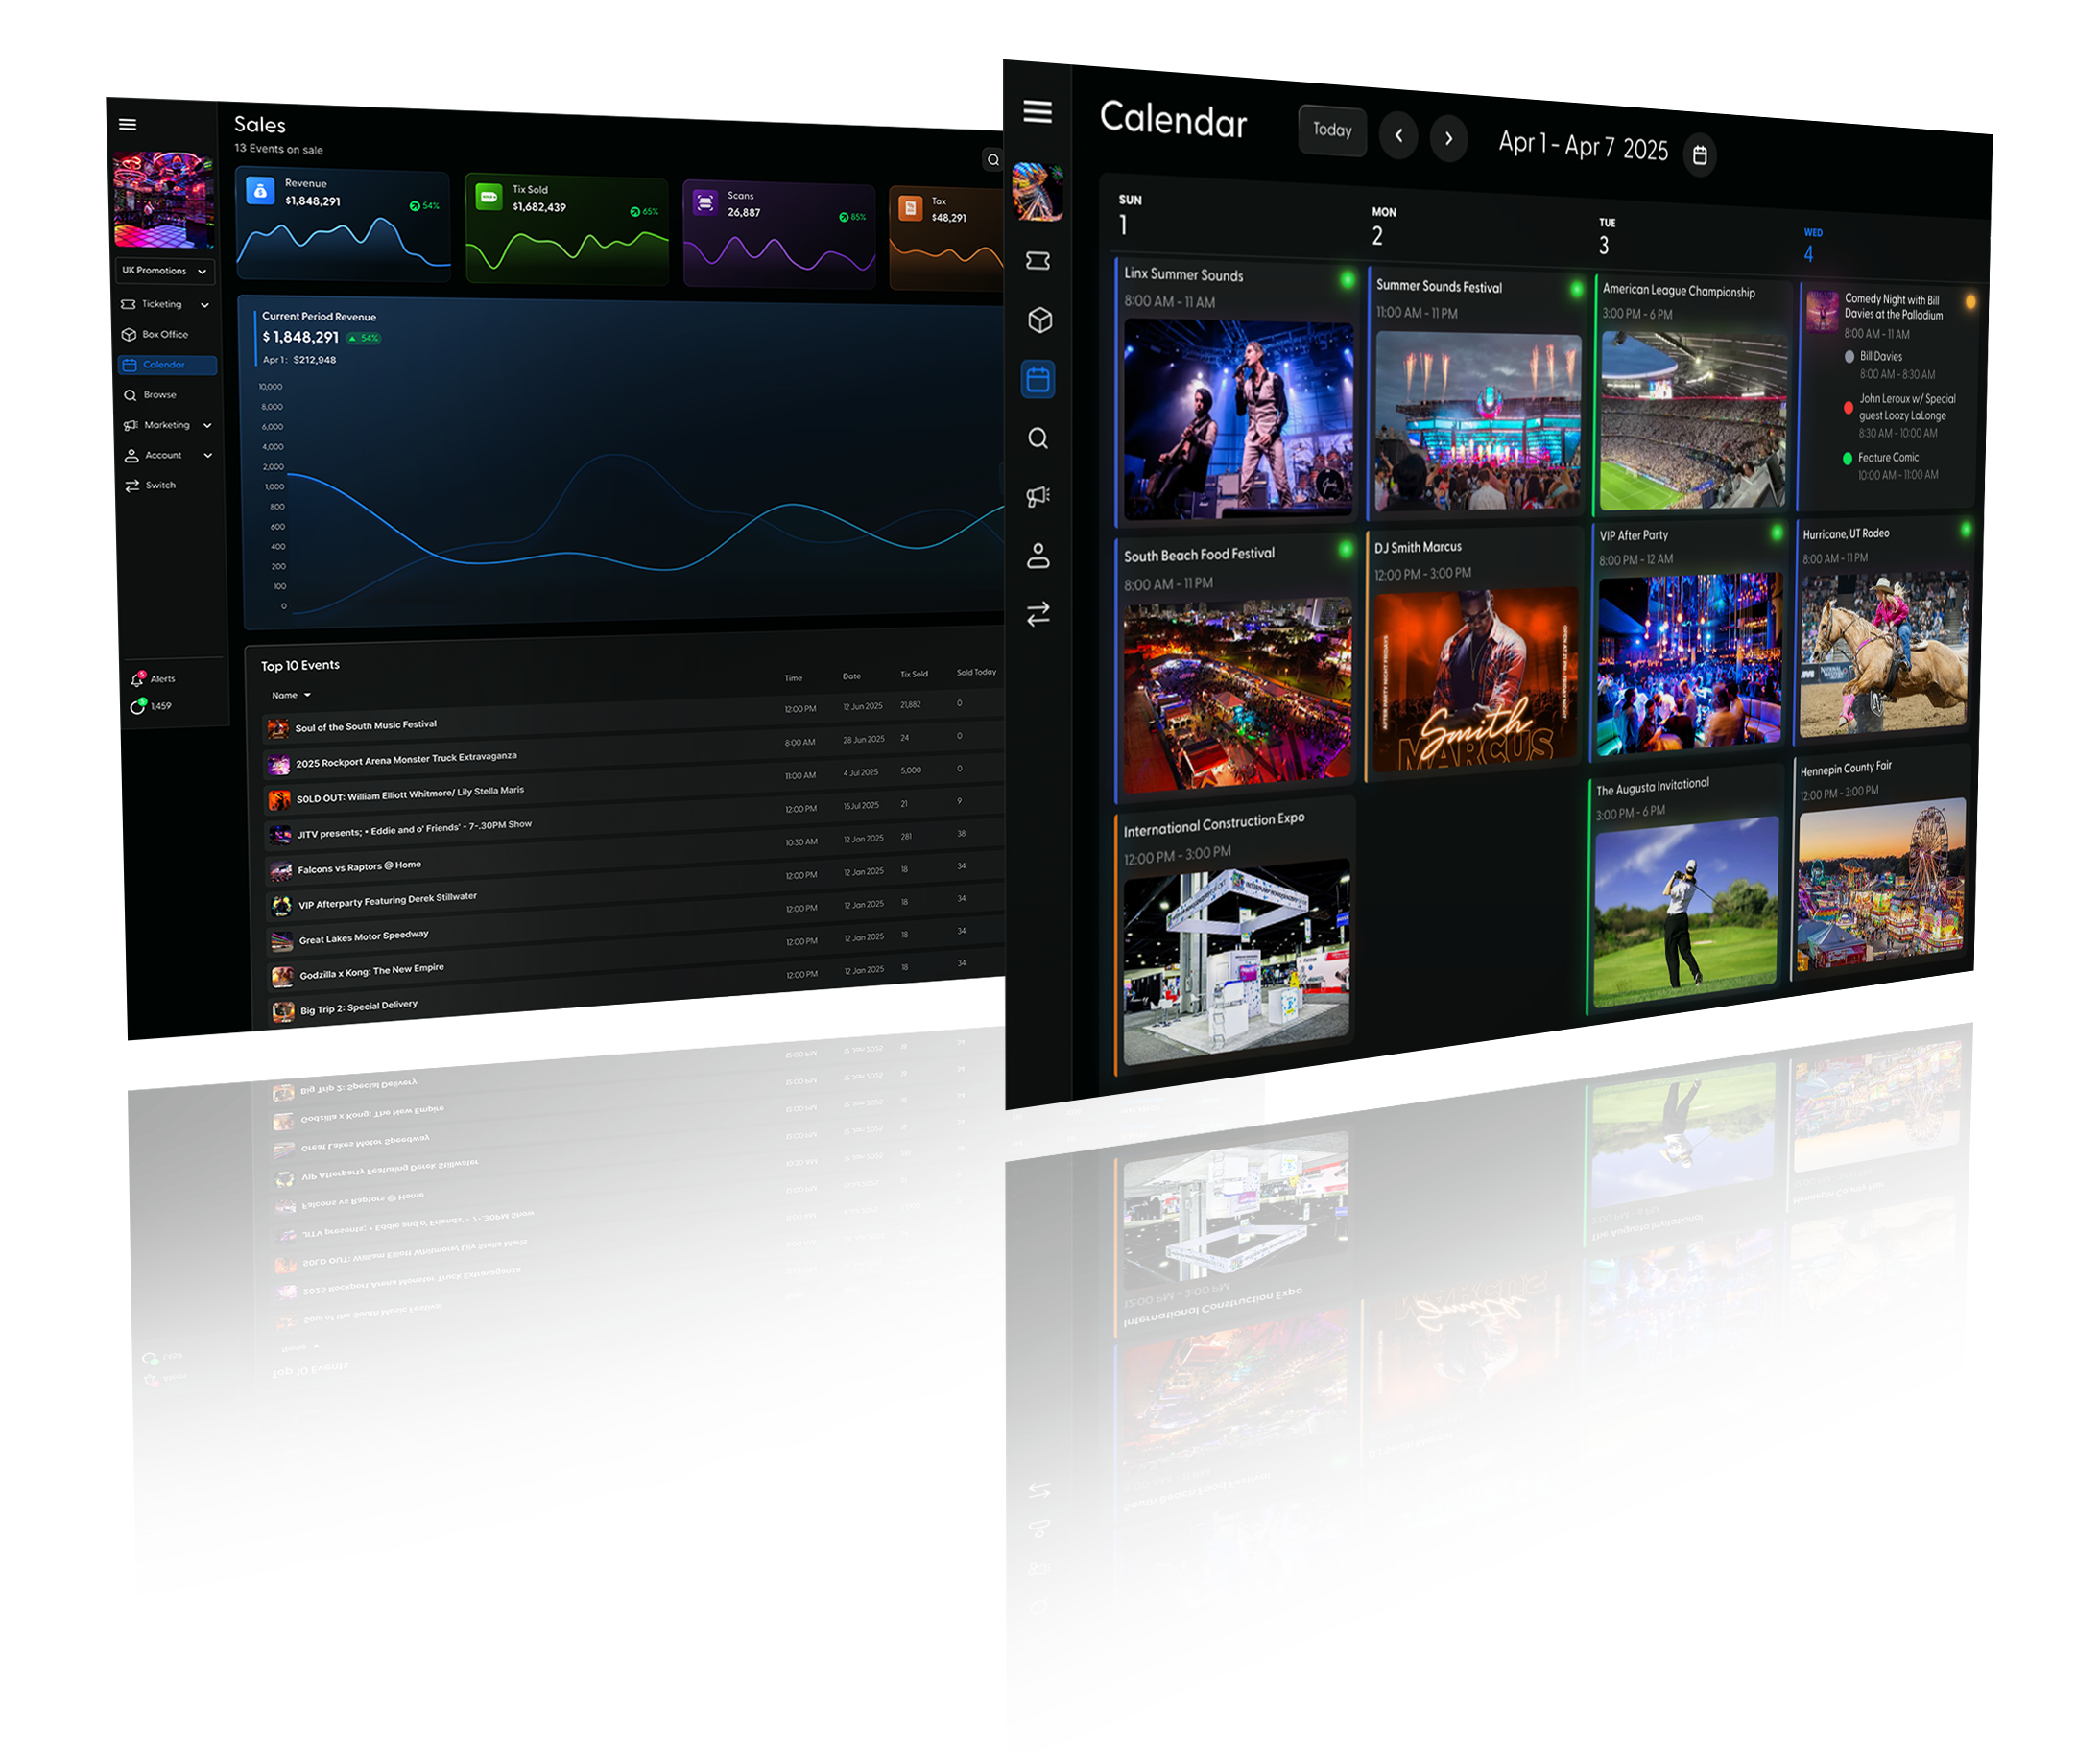The image size is (2100, 1754).
Task: Open the date picker icon beside Apr 1 - Apr 7
Action: point(1699,155)
